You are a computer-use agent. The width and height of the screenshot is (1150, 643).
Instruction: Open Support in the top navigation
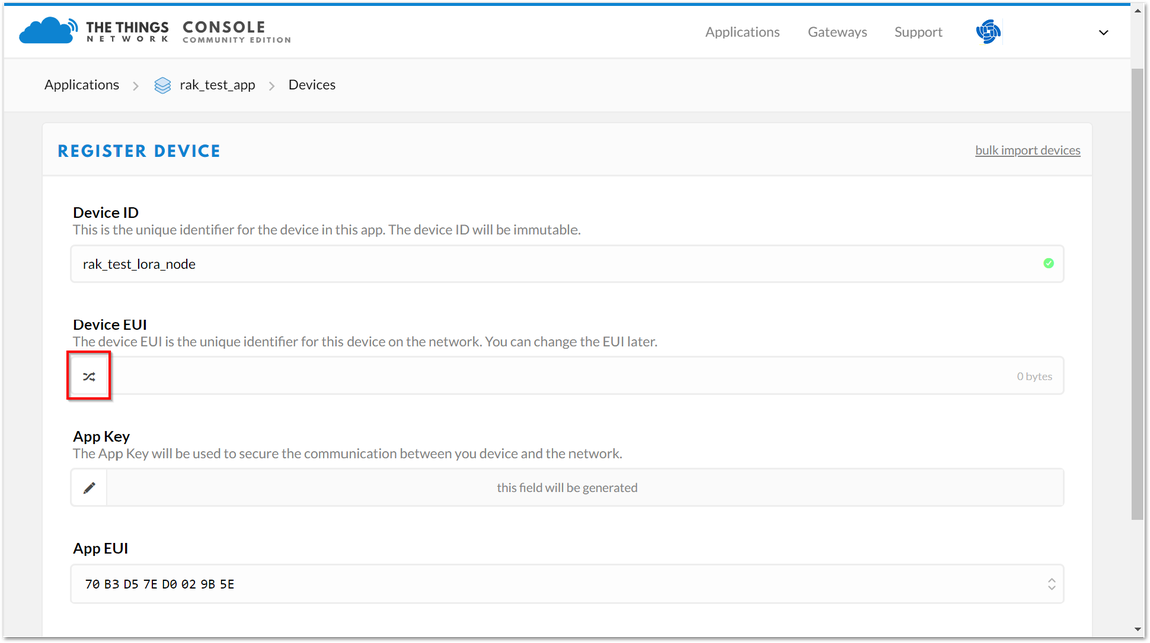coord(918,32)
